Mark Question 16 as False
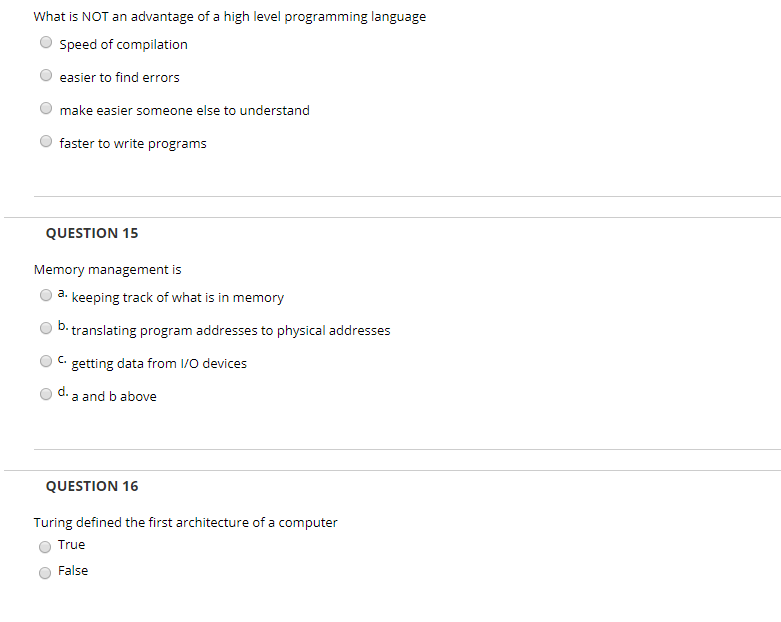 45,573
